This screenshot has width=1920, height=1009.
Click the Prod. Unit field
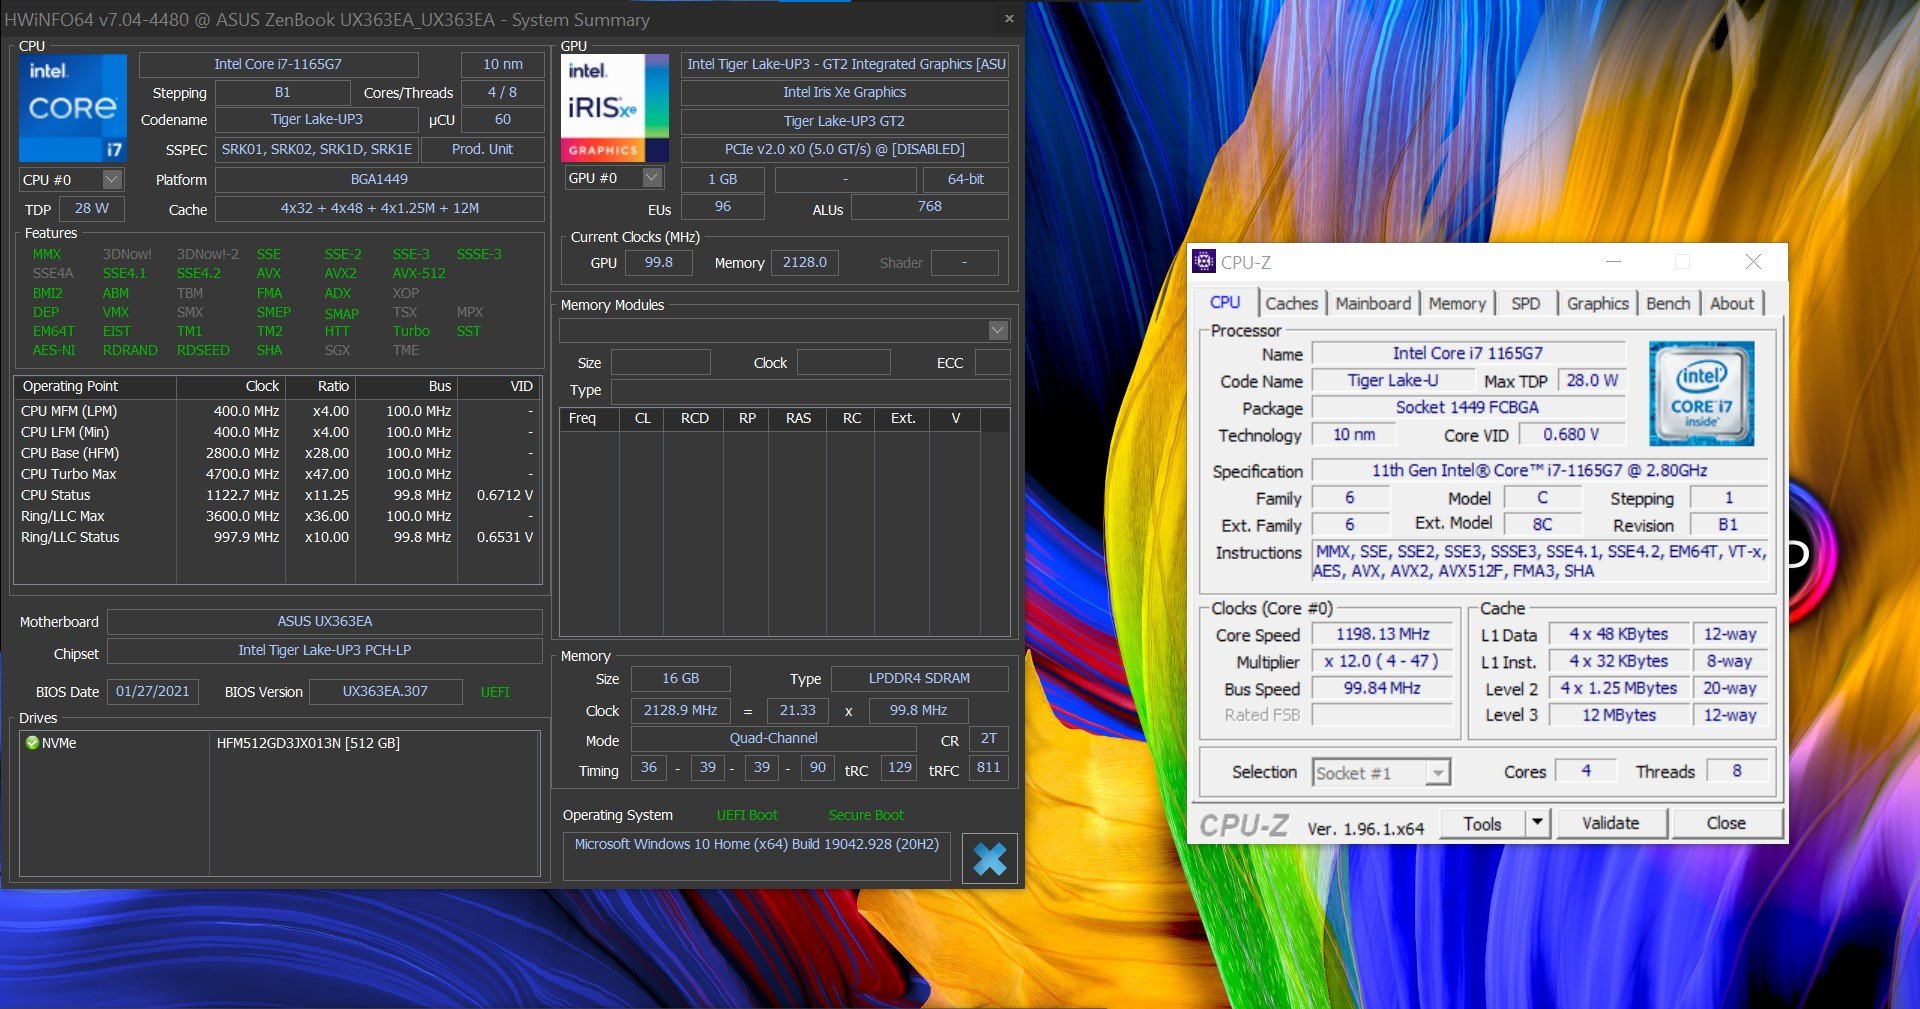(x=482, y=149)
